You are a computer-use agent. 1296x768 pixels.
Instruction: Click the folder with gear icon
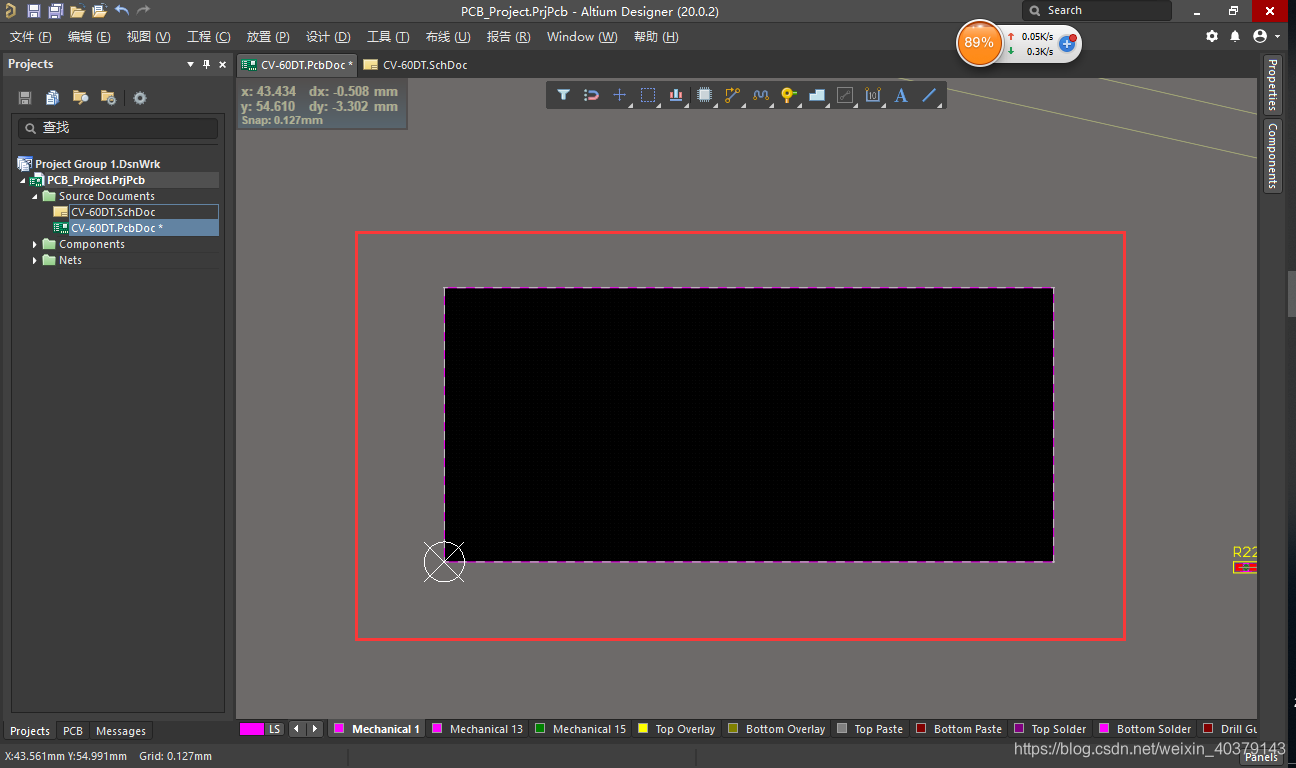pos(109,98)
